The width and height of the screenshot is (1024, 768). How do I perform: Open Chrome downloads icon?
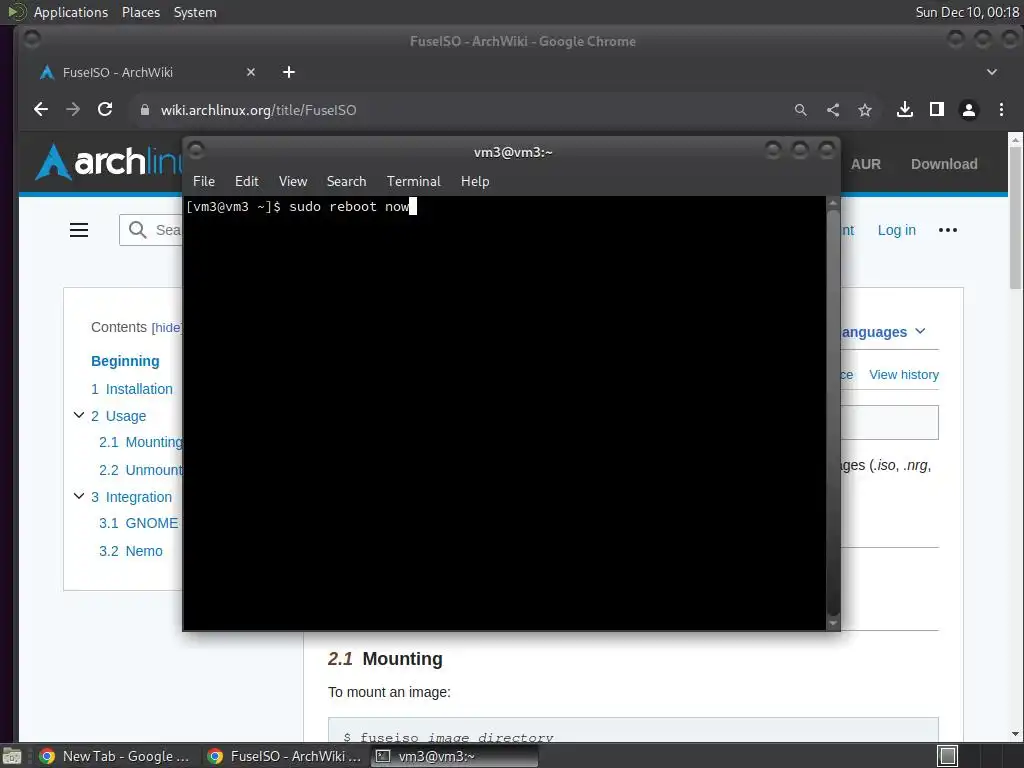(904, 110)
